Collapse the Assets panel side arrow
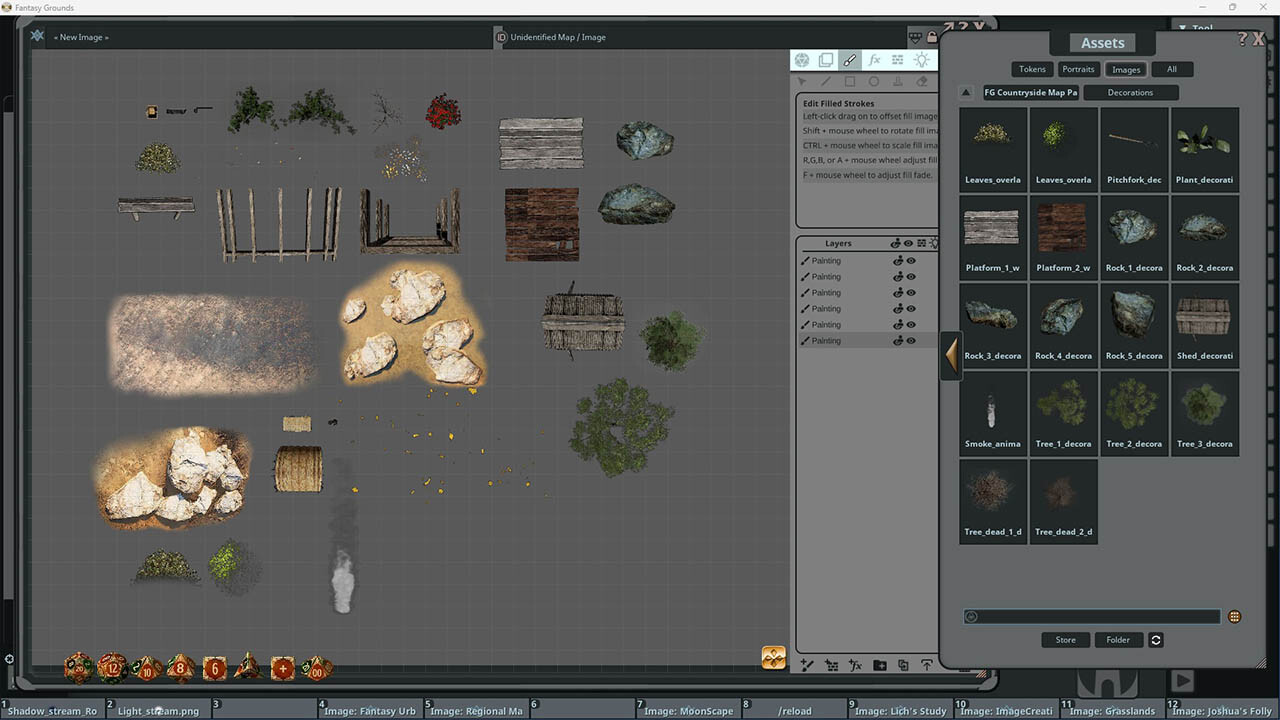Screen dimensions: 1280x720 (x=951, y=356)
